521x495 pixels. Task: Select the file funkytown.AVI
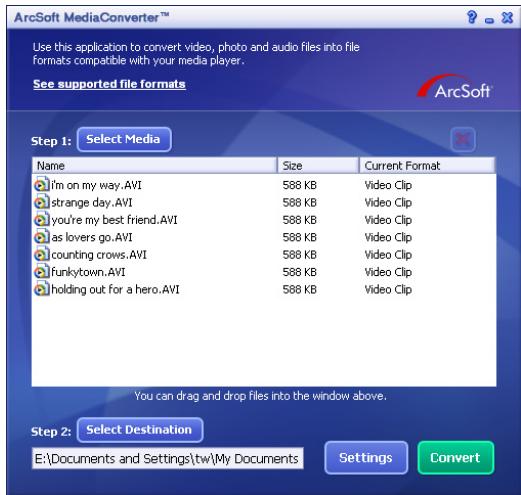pos(88,272)
